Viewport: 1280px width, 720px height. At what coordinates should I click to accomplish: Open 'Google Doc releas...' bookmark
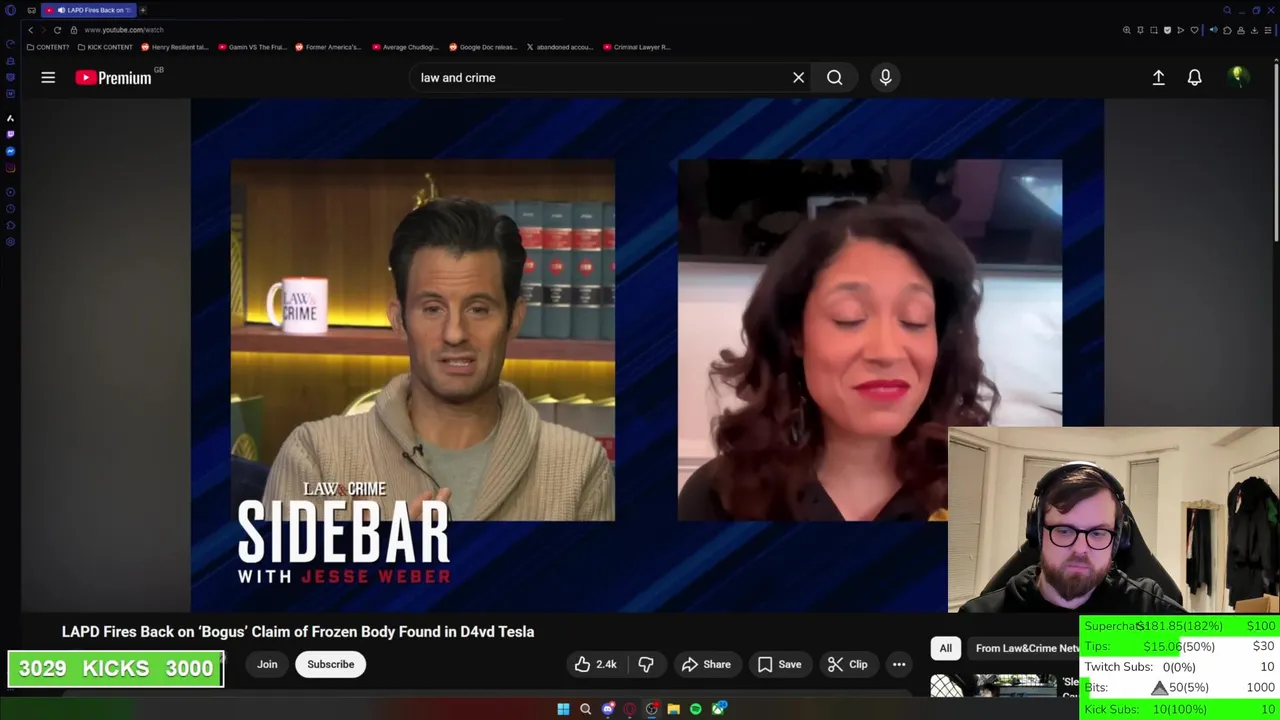(x=483, y=47)
